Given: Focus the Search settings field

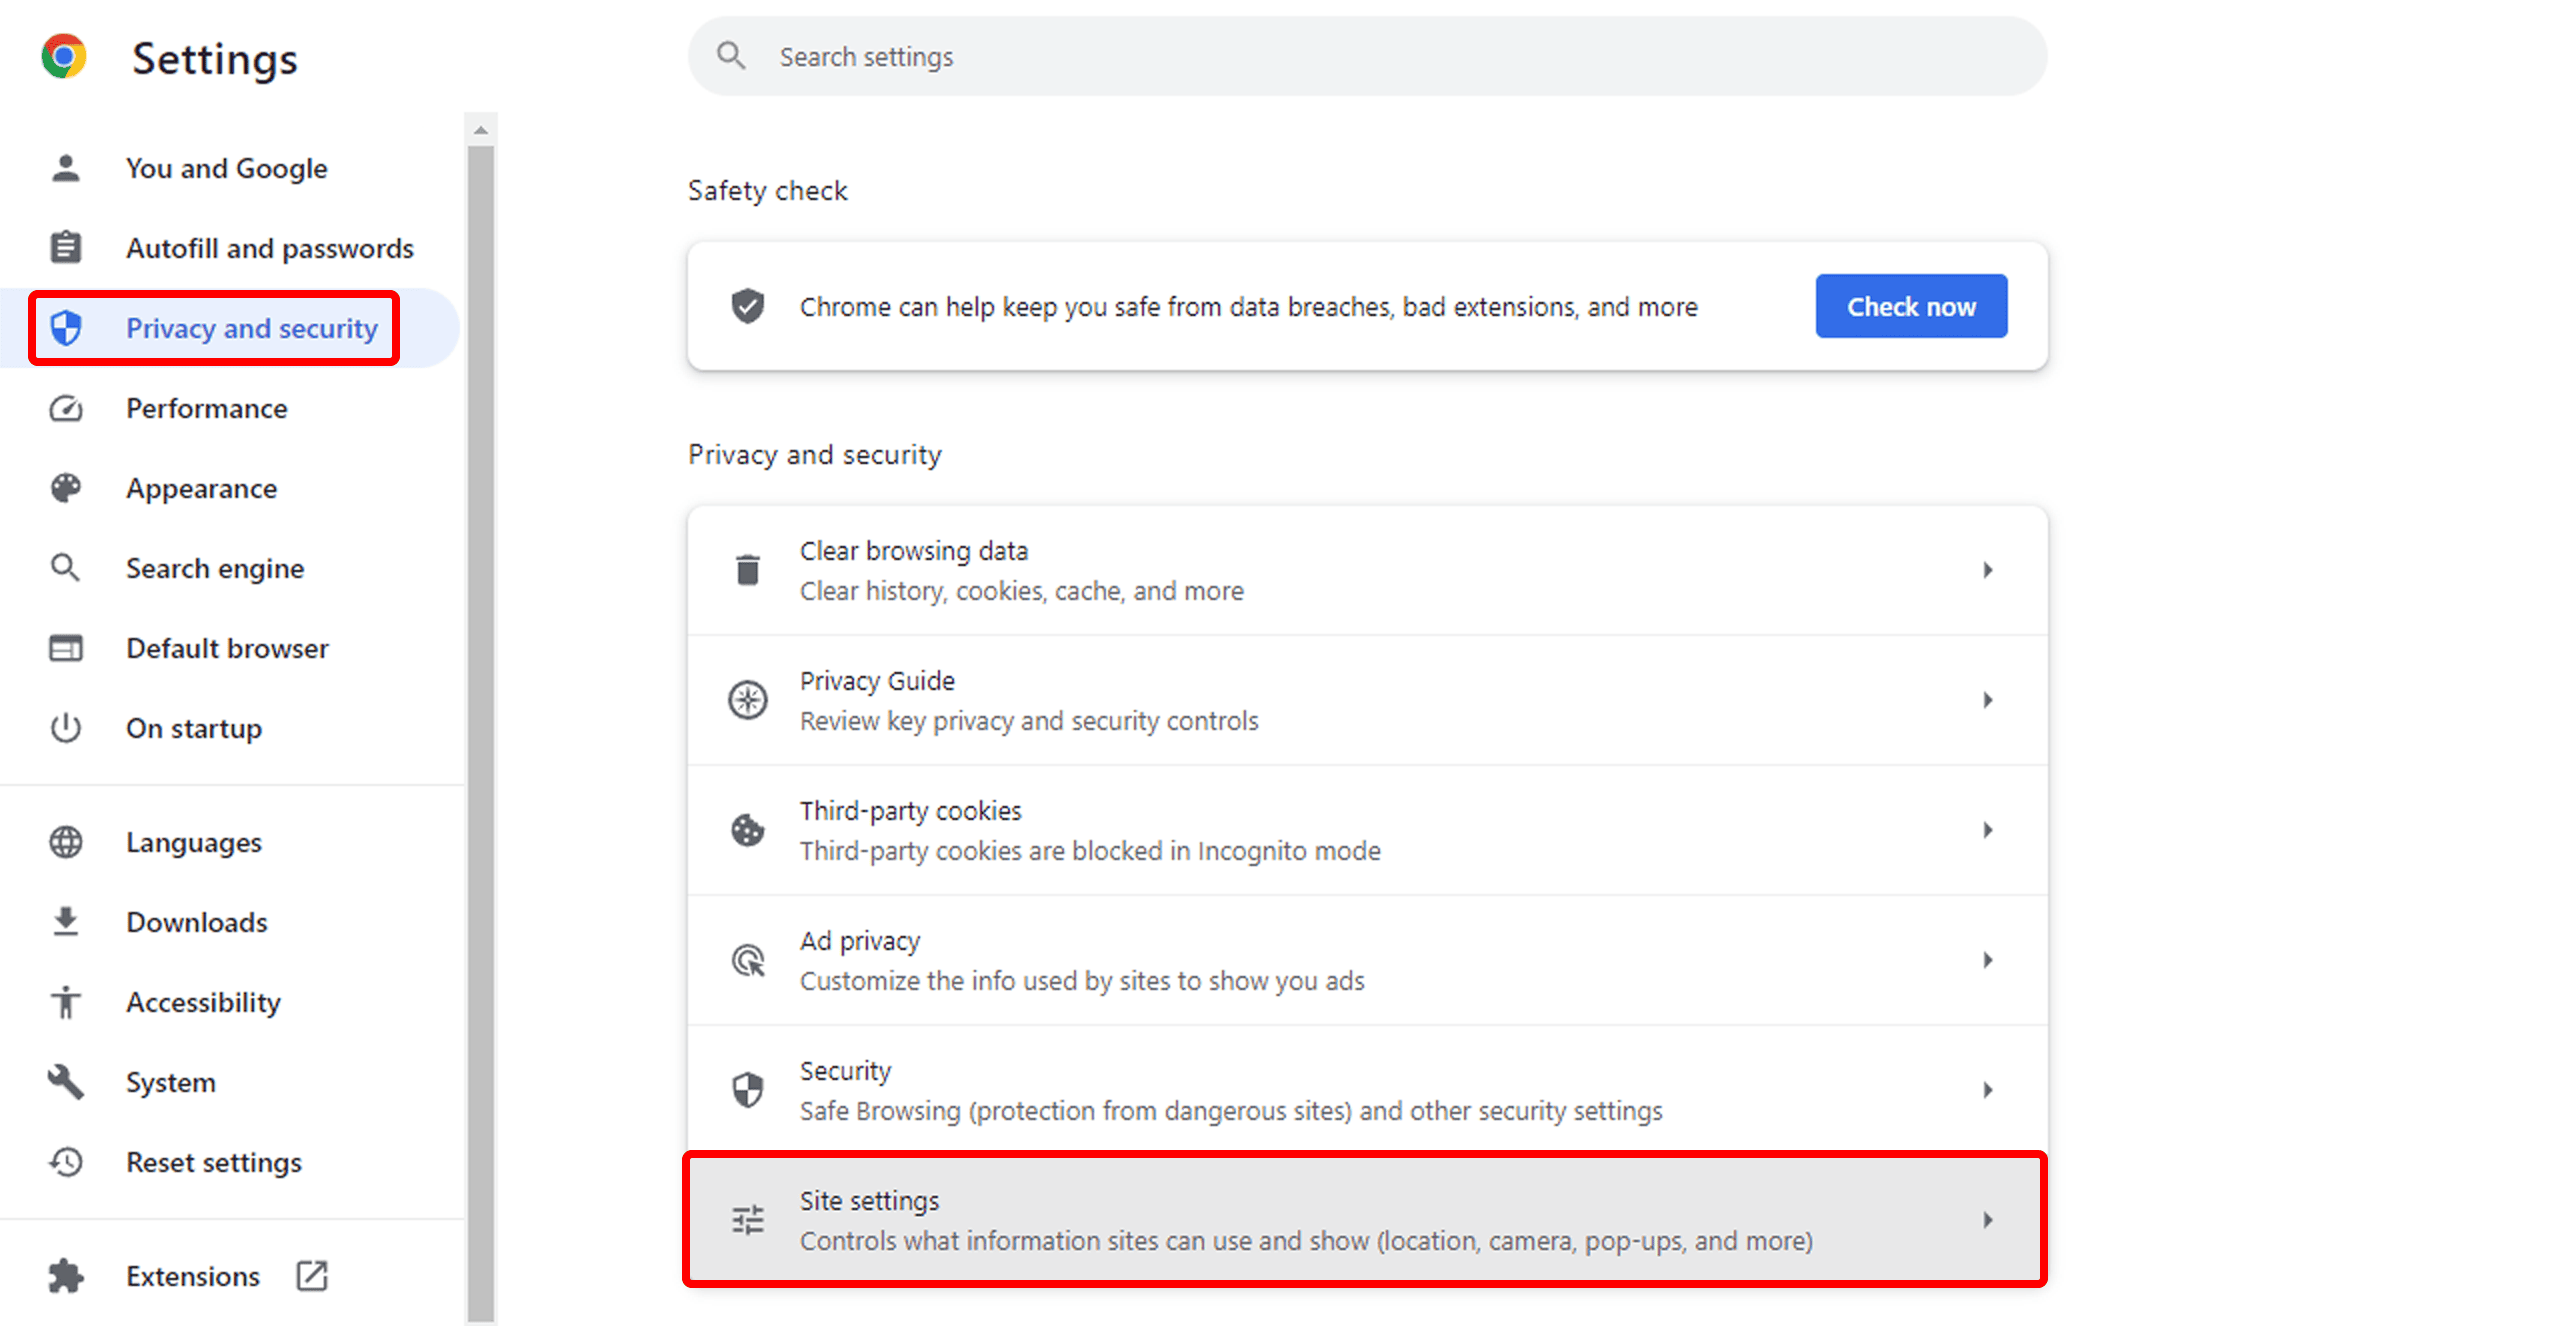Looking at the screenshot, I should tap(1366, 56).
